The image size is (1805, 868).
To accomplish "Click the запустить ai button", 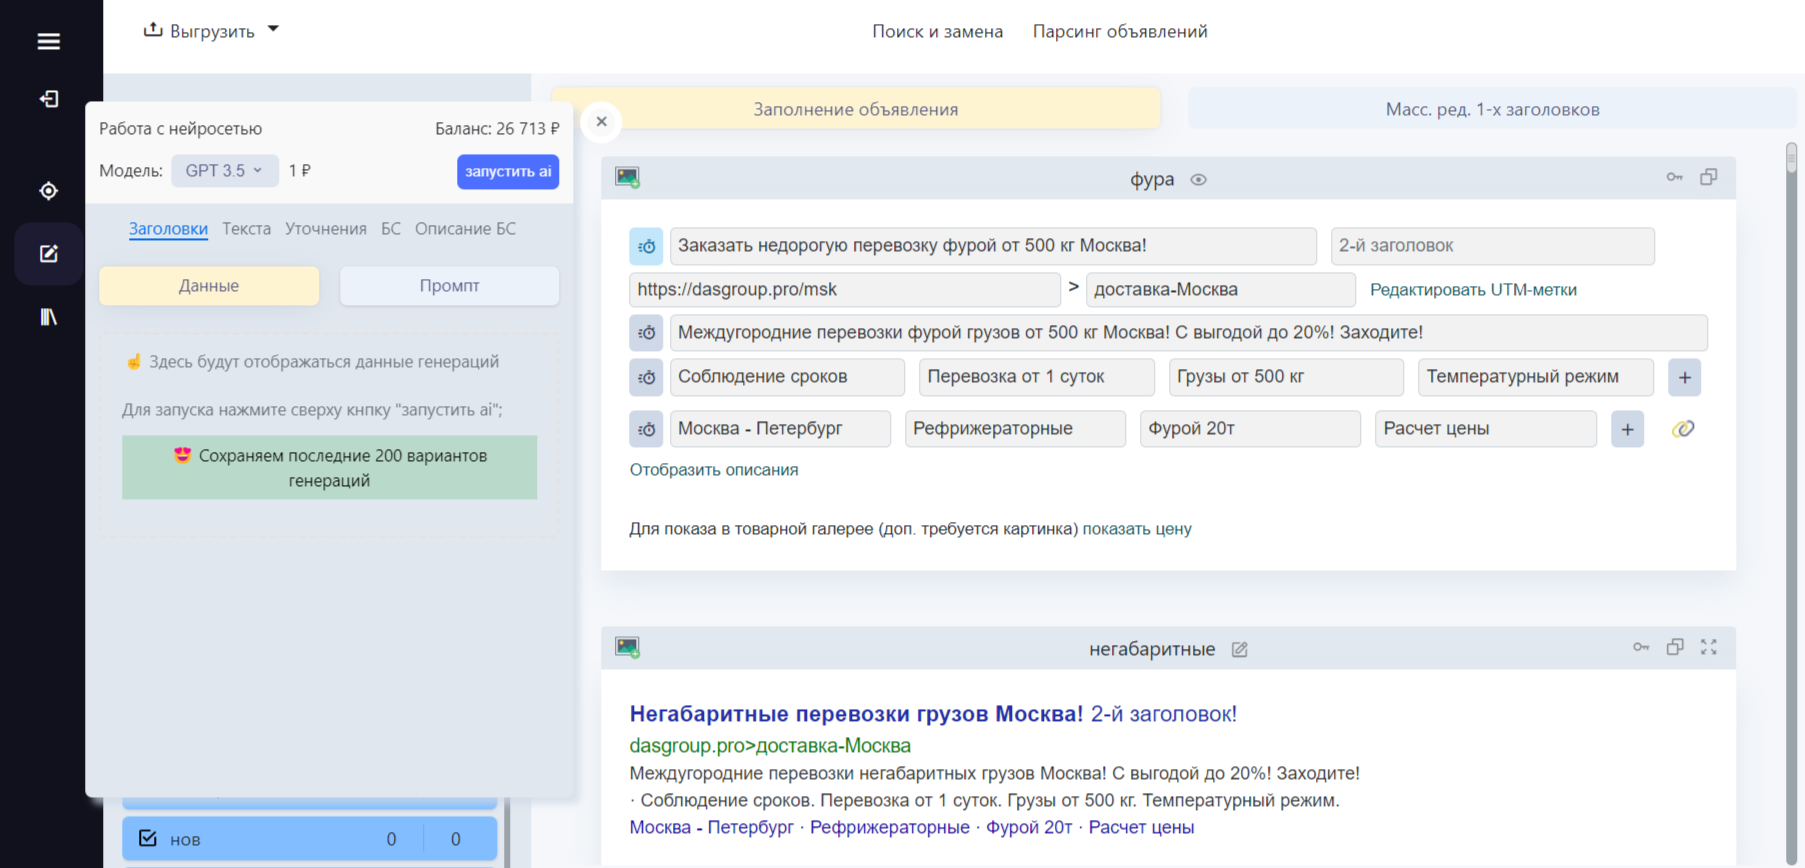I will click(508, 171).
